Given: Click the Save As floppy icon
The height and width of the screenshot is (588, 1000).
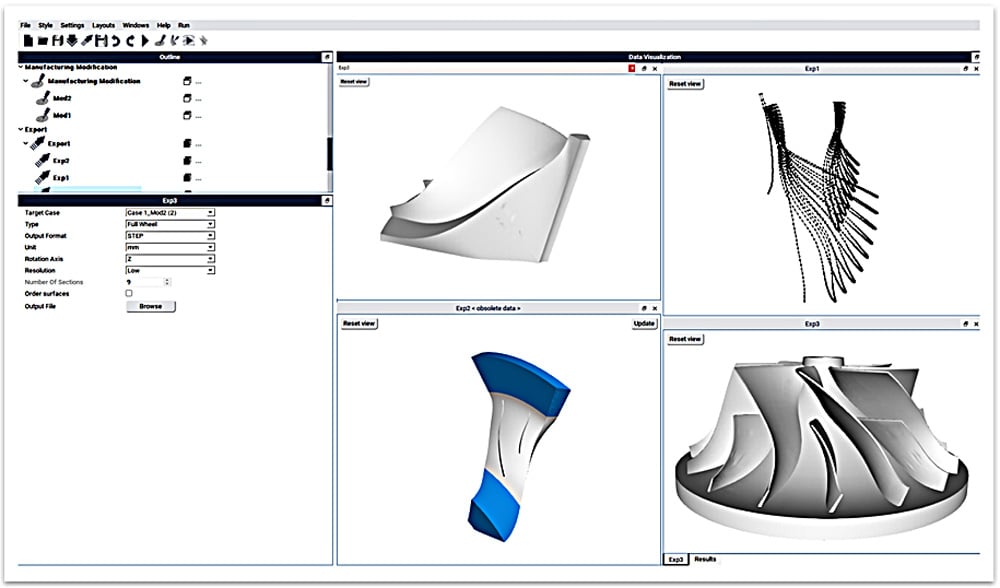Looking at the screenshot, I should pos(101,41).
